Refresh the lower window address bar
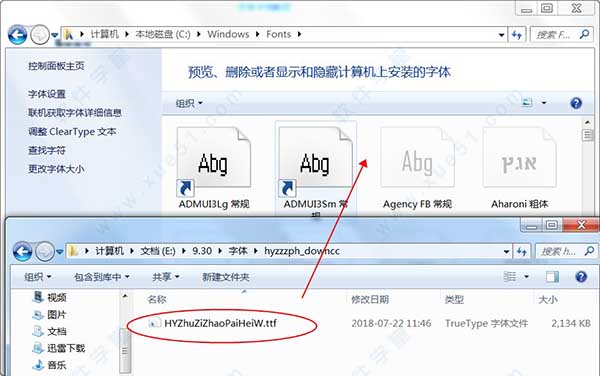 click(x=522, y=251)
